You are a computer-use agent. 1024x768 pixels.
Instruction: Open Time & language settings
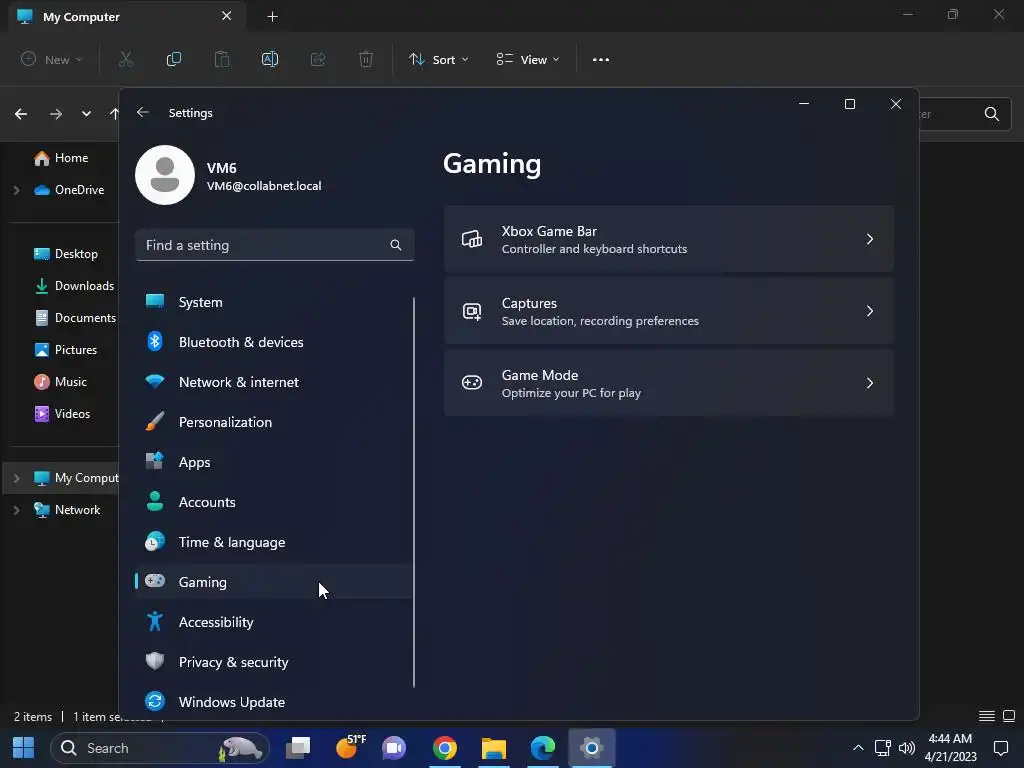274,542
